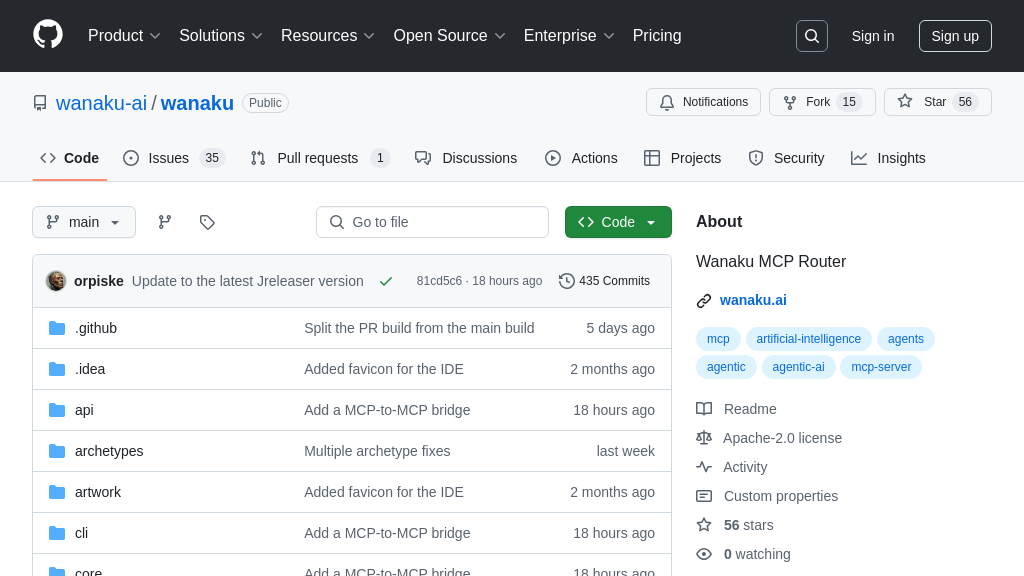Viewport: 1024px width, 576px height.
Task: View the 435 Commits history
Action: click(605, 281)
